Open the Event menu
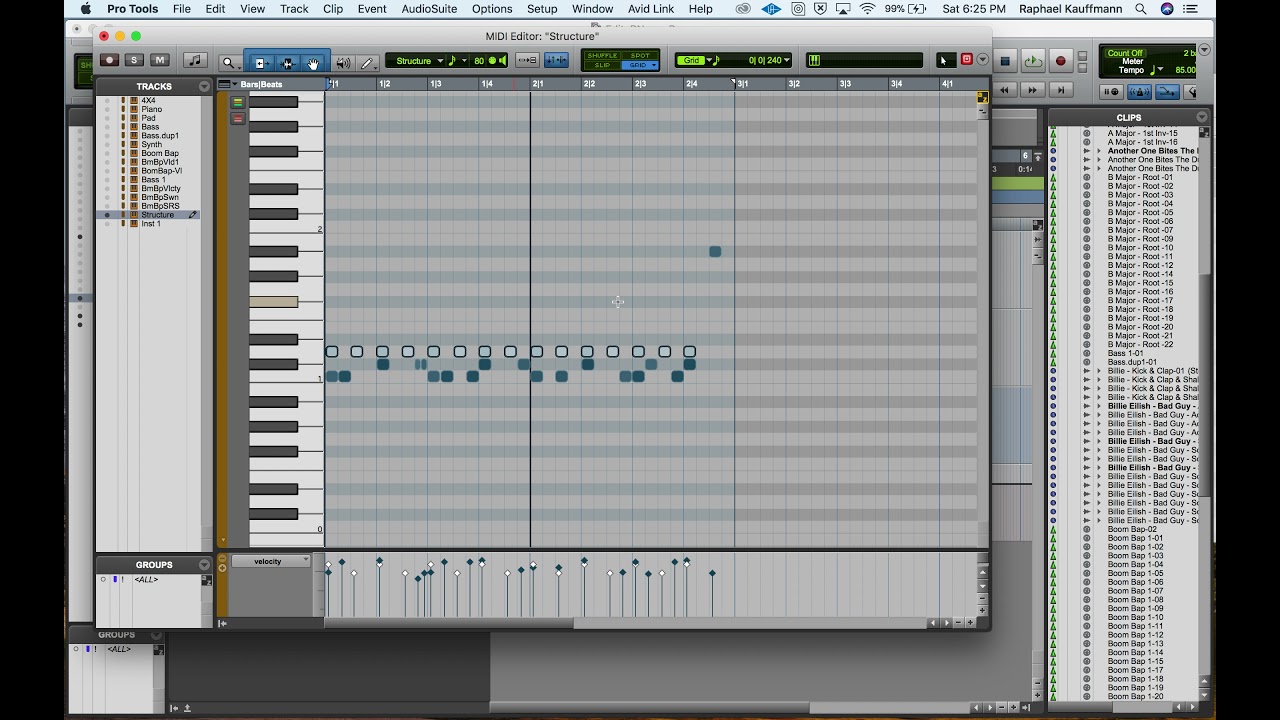 pos(372,9)
